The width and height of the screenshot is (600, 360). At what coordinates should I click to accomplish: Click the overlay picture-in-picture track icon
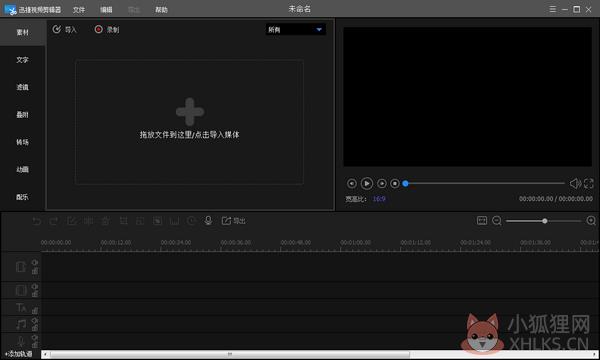pyautogui.click(x=21, y=290)
